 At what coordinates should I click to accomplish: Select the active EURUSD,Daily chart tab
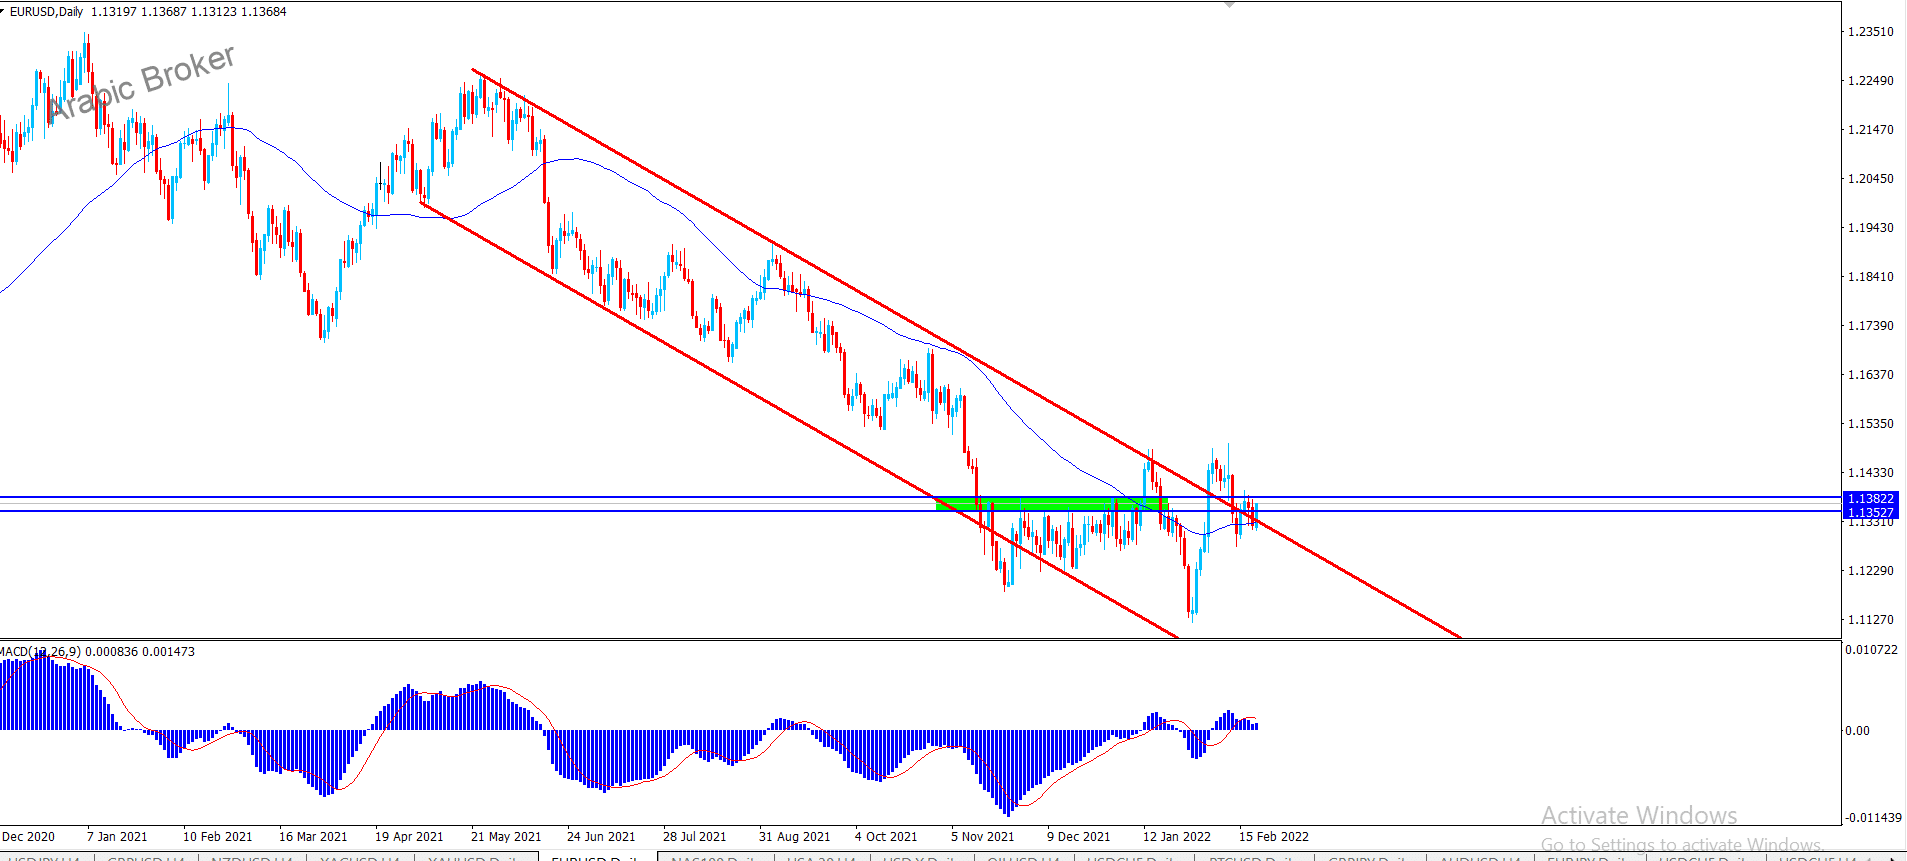coord(597,858)
